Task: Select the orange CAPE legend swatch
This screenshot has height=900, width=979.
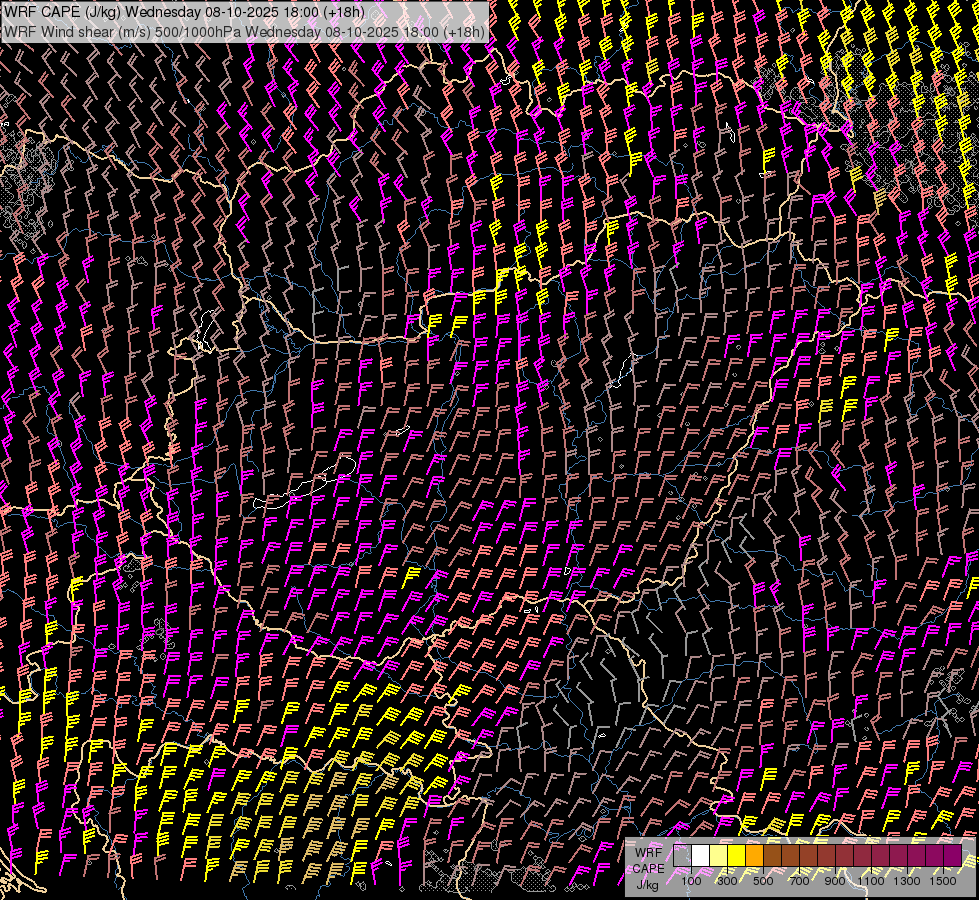Action: coord(754,856)
